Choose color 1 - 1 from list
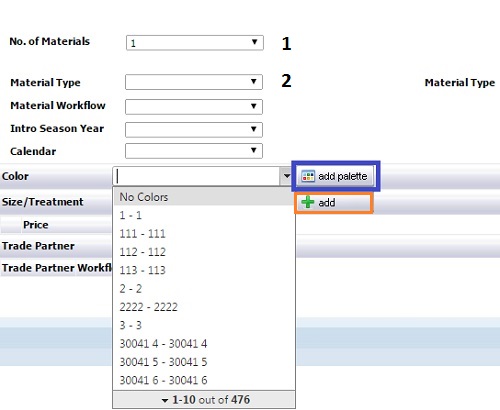The width and height of the screenshot is (500, 410). [204, 215]
